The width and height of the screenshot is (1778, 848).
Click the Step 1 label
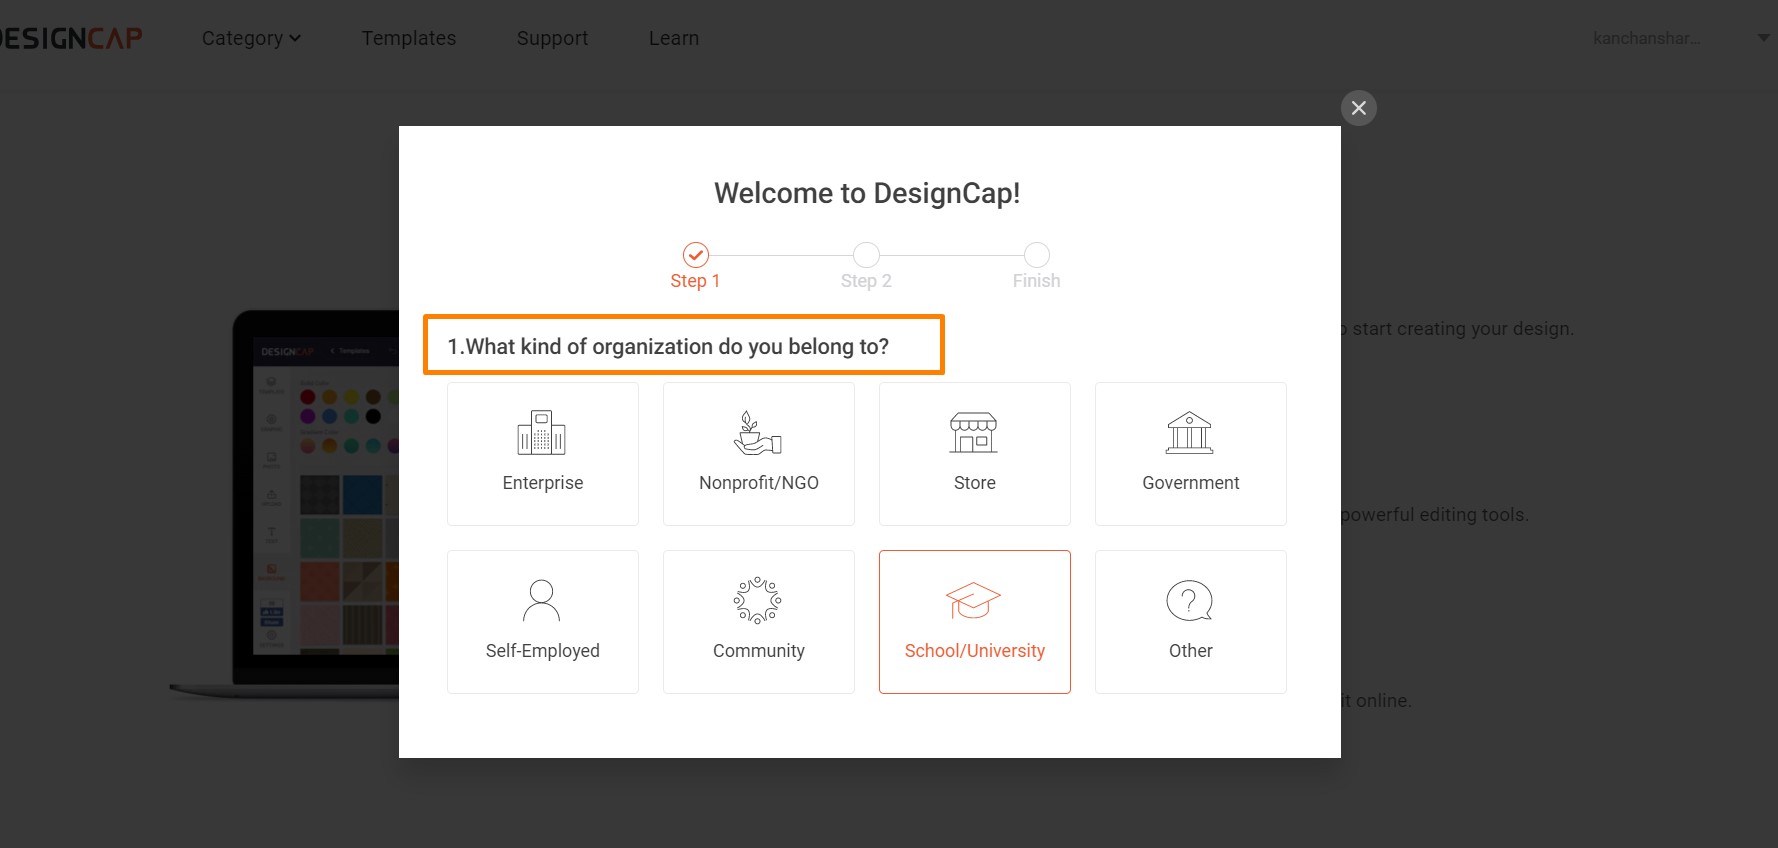[695, 281]
